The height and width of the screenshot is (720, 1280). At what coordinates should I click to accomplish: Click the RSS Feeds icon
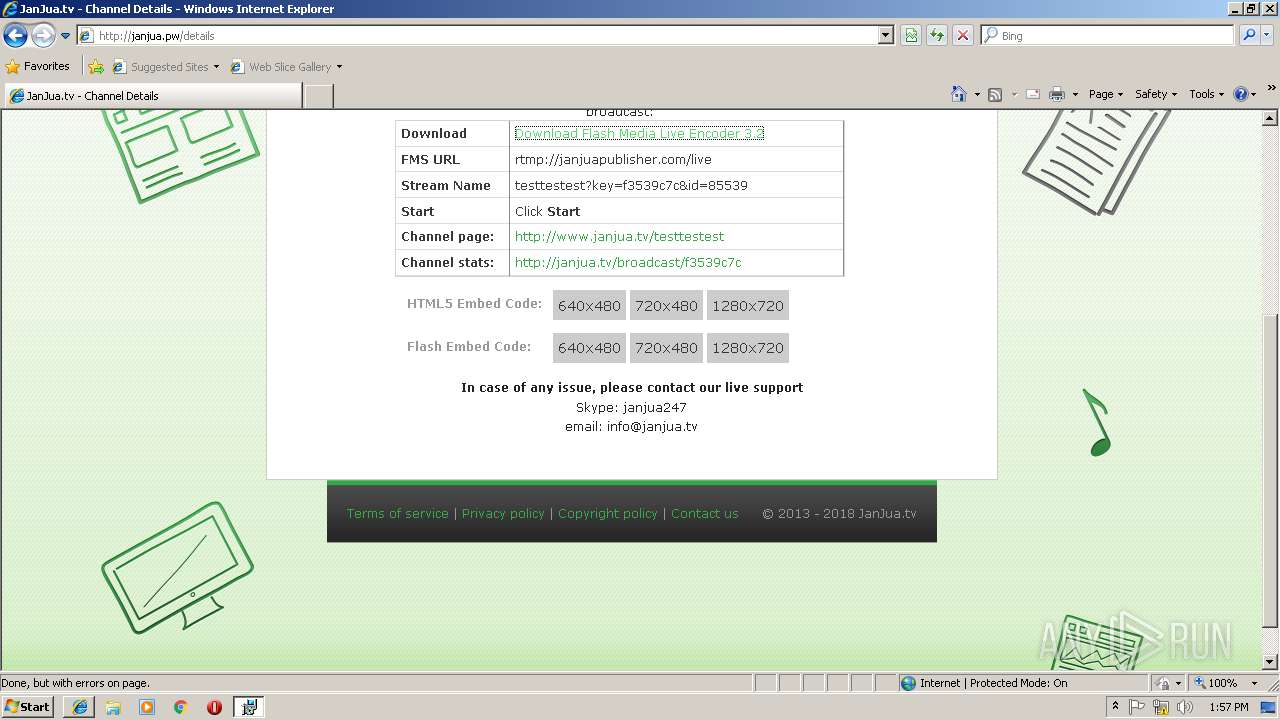[x=995, y=94]
